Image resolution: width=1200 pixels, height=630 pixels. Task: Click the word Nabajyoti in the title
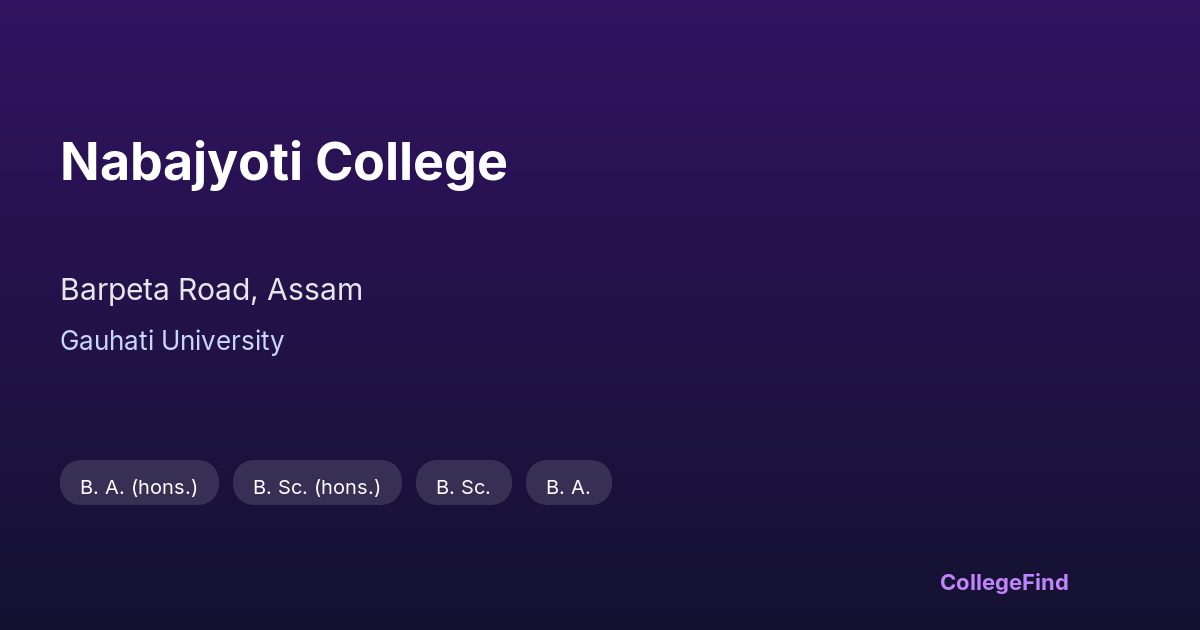[x=181, y=162]
